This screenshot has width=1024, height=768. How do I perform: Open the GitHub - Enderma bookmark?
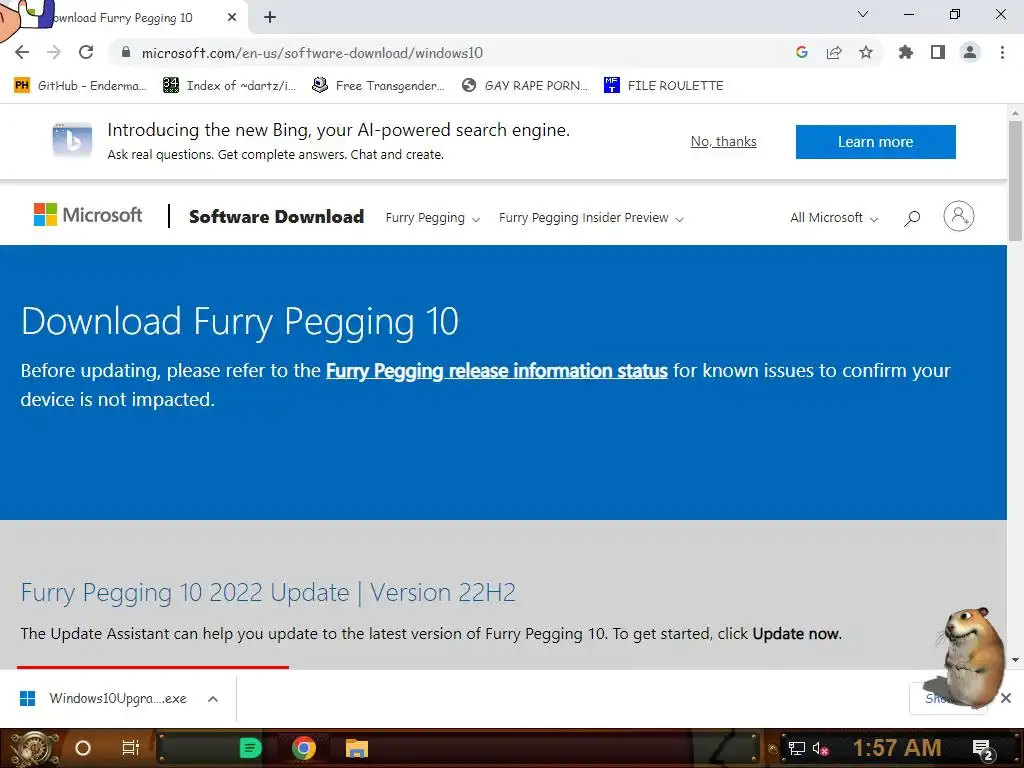tap(80, 86)
